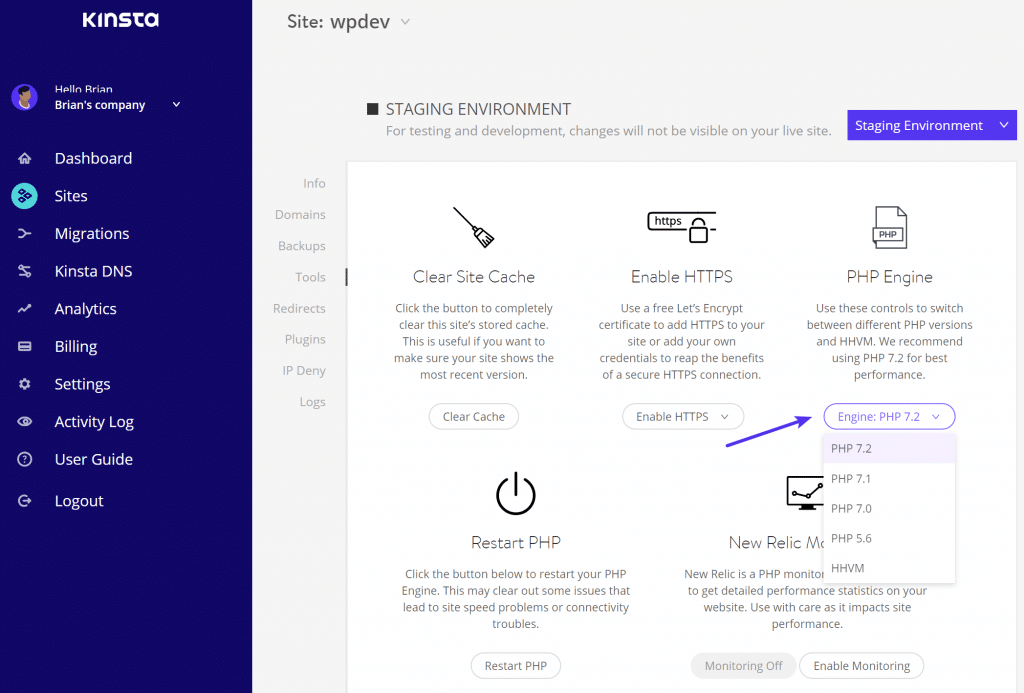Click the Logout icon

tap(25, 501)
